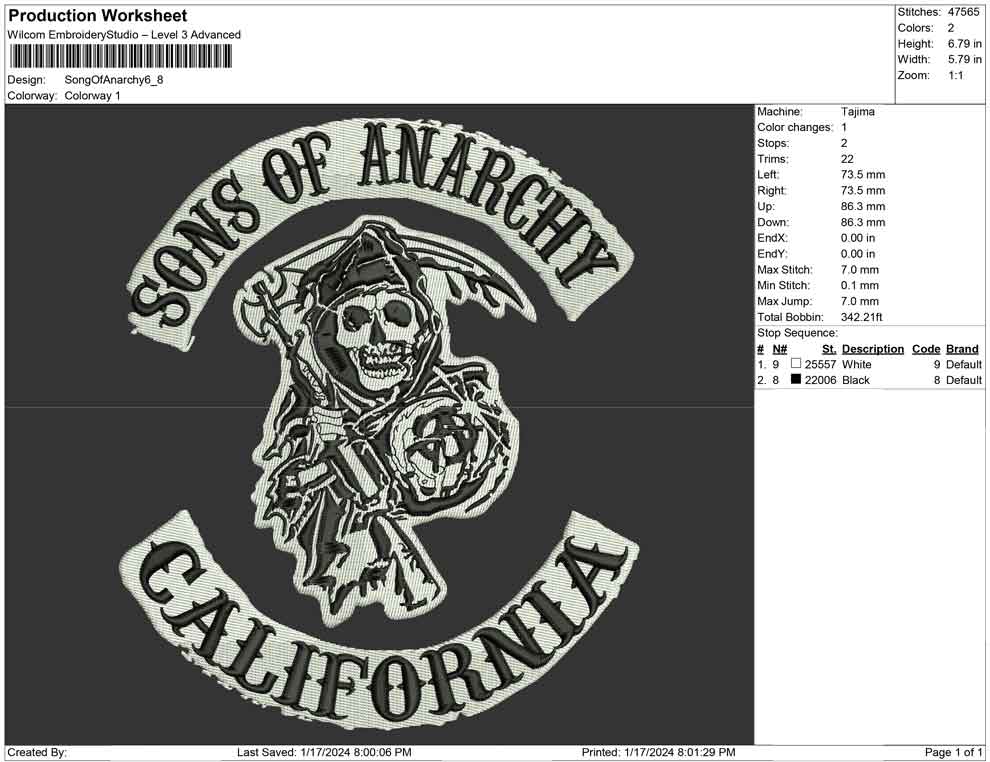
Task: Sort by the Code column header
Action: (x=926, y=348)
